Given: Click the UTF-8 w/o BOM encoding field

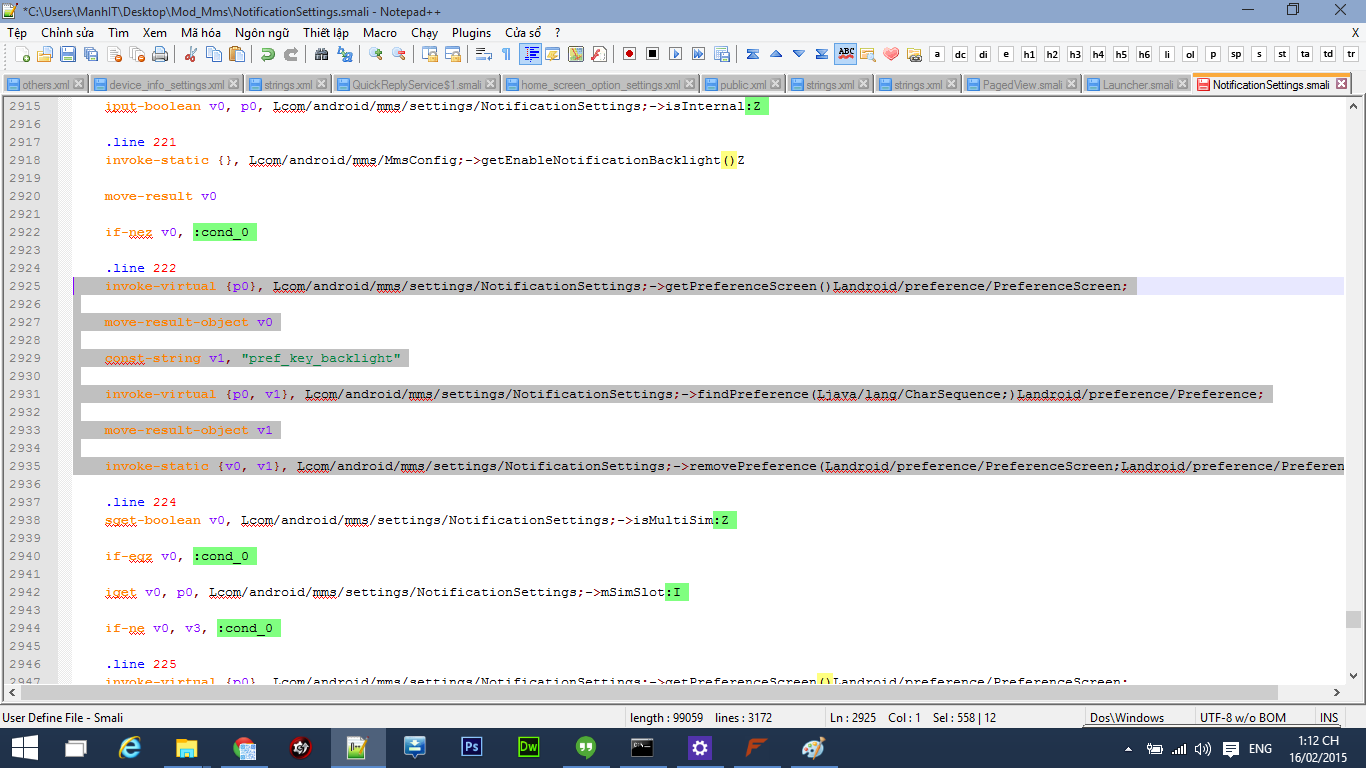Looking at the screenshot, I should click(1243, 717).
